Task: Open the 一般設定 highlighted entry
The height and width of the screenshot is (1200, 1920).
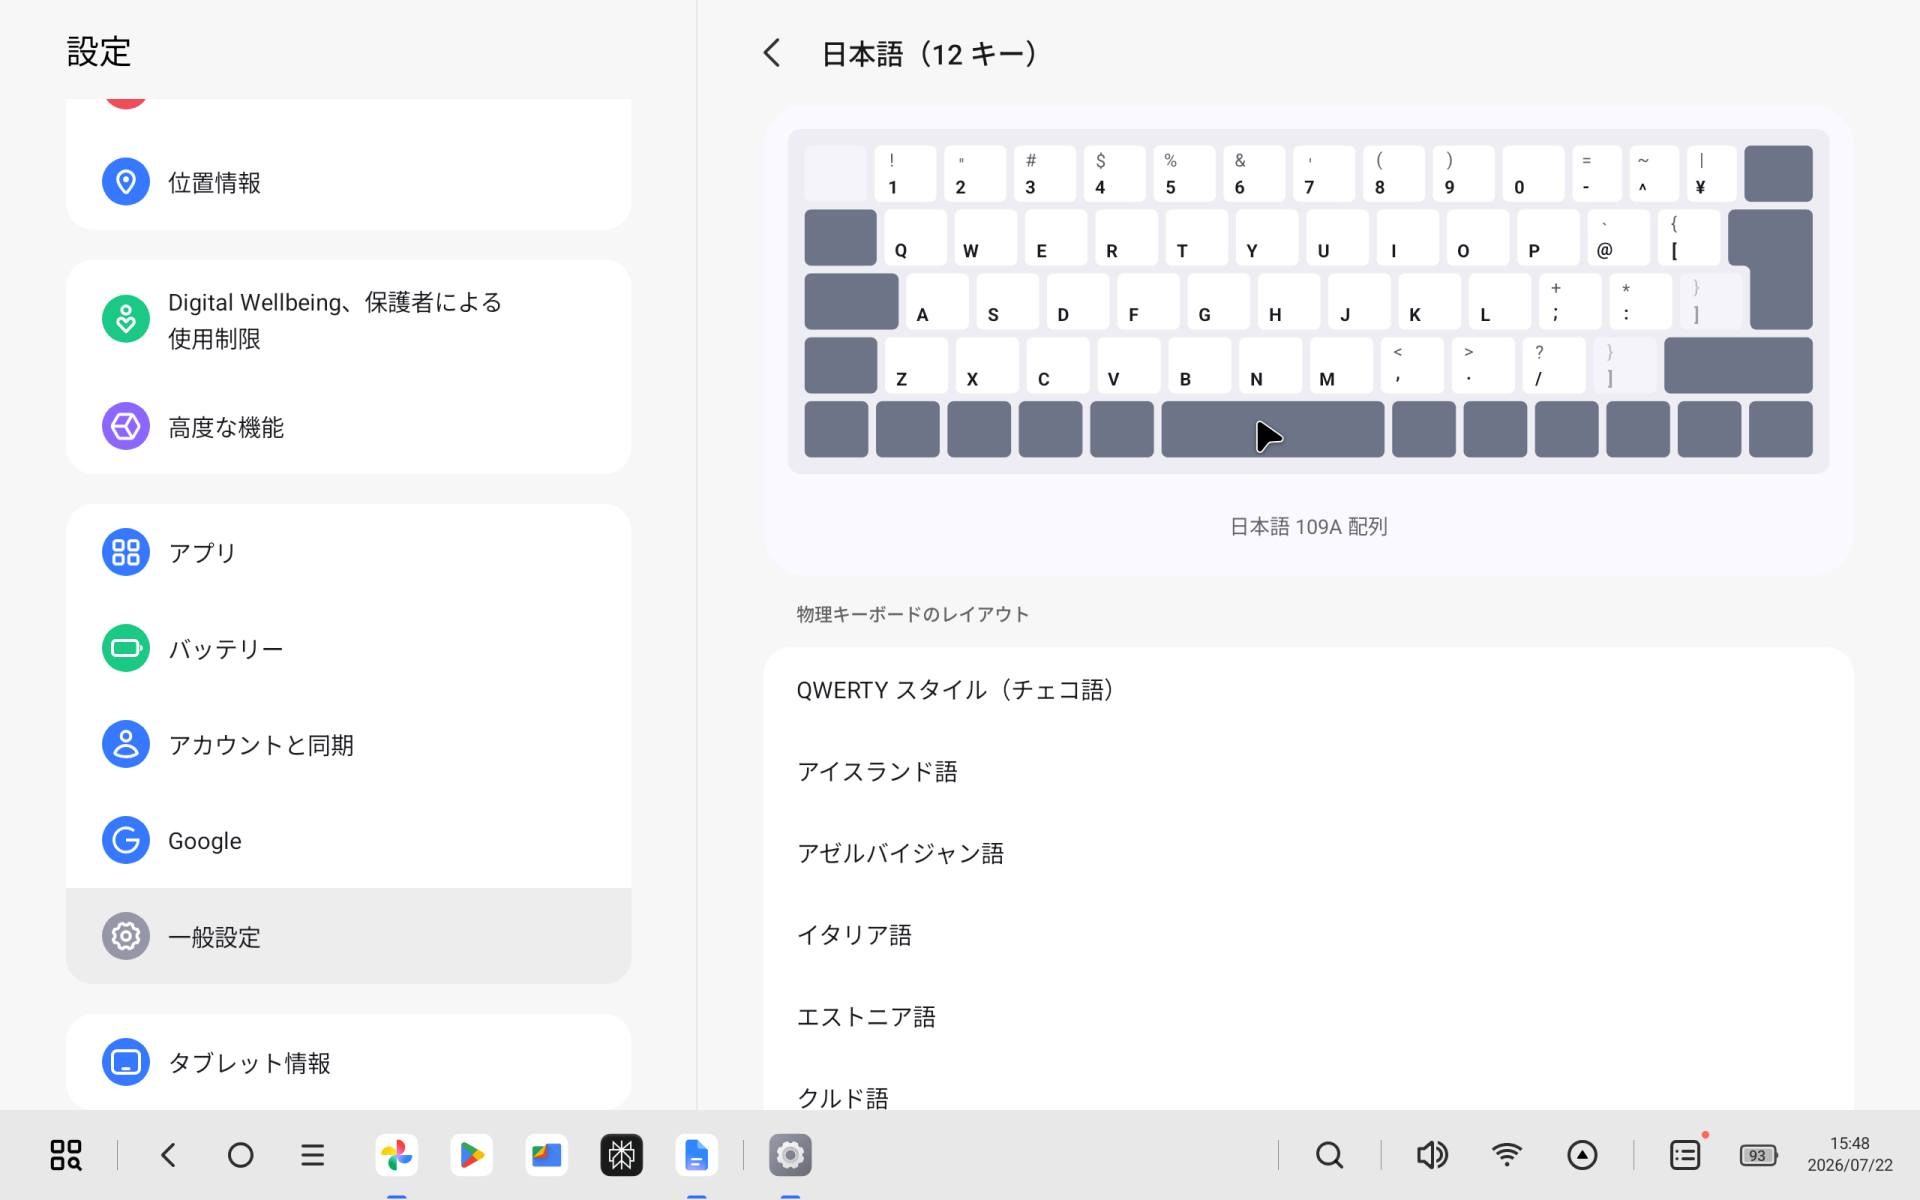Action: [x=348, y=936]
